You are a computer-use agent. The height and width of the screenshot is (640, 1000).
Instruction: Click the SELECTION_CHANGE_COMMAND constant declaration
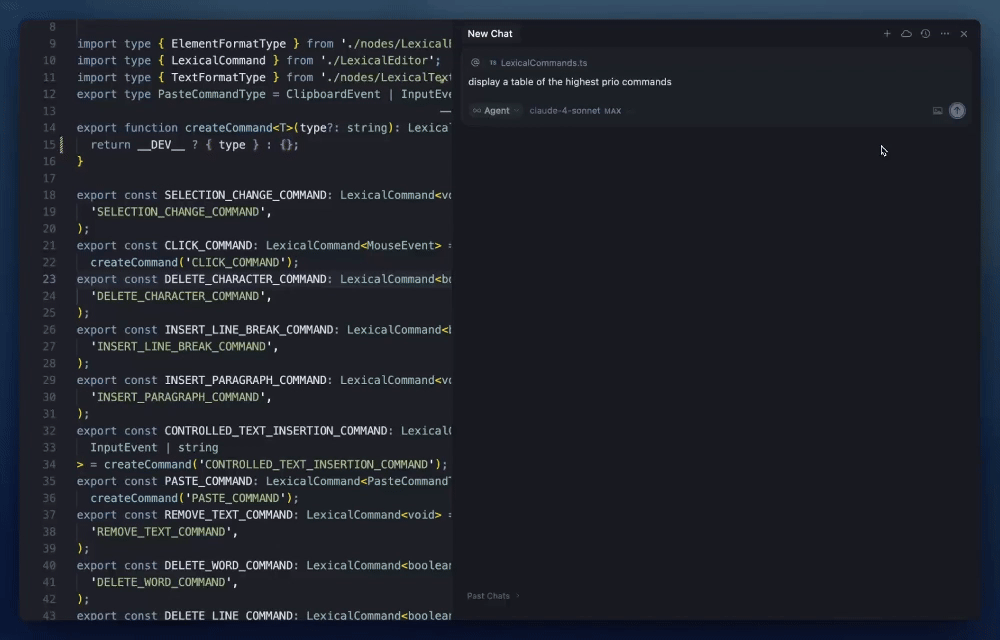click(245, 195)
